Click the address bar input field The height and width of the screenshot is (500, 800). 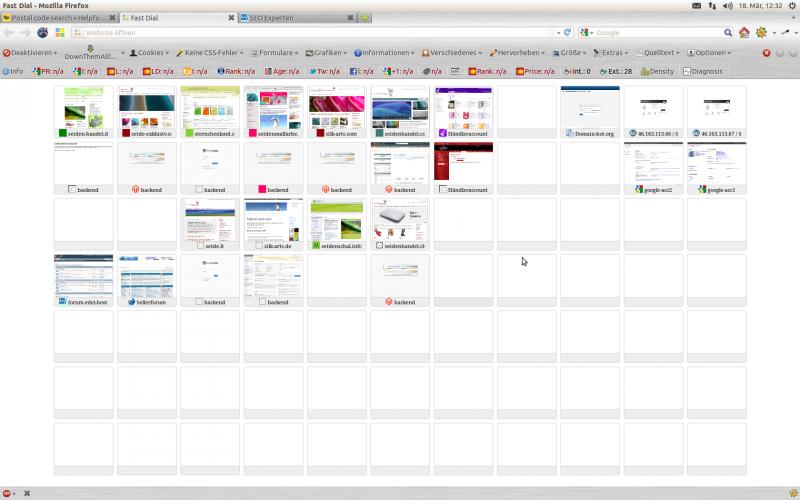tap(300, 32)
